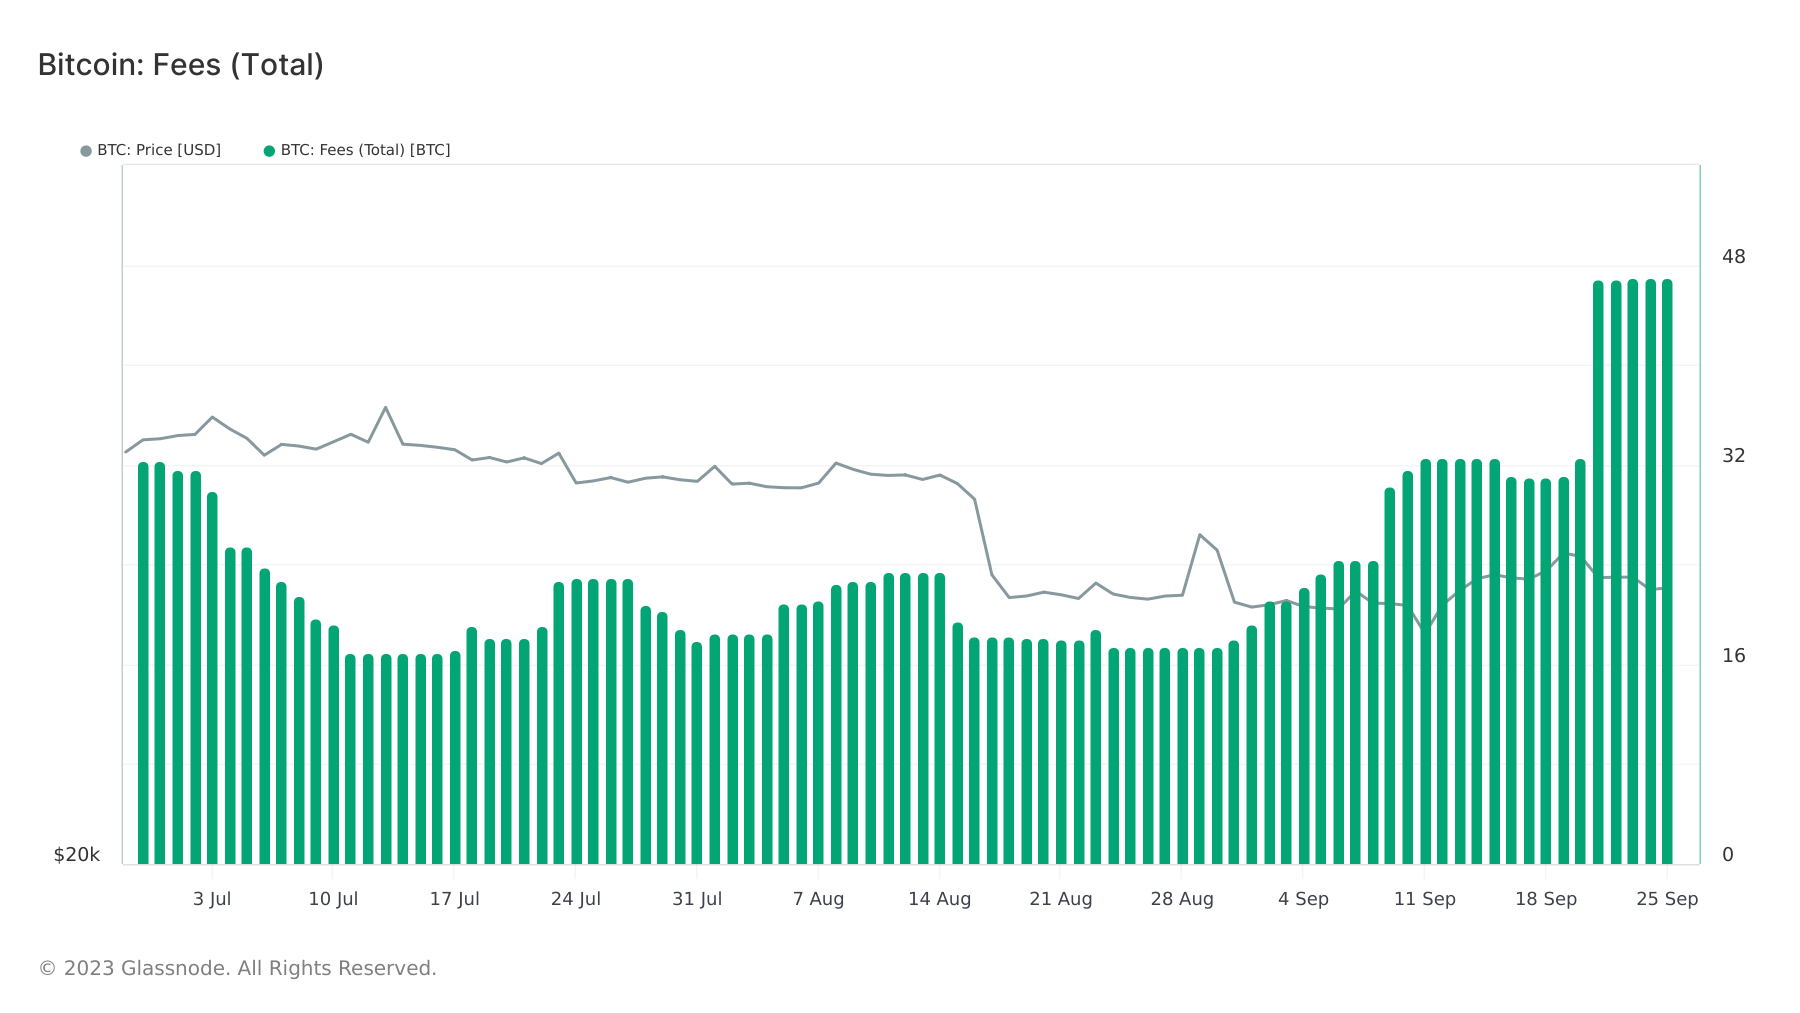Click the 11 Sep date label
Image resolution: width=1800 pixels, height=1013 pixels.
click(x=1425, y=899)
